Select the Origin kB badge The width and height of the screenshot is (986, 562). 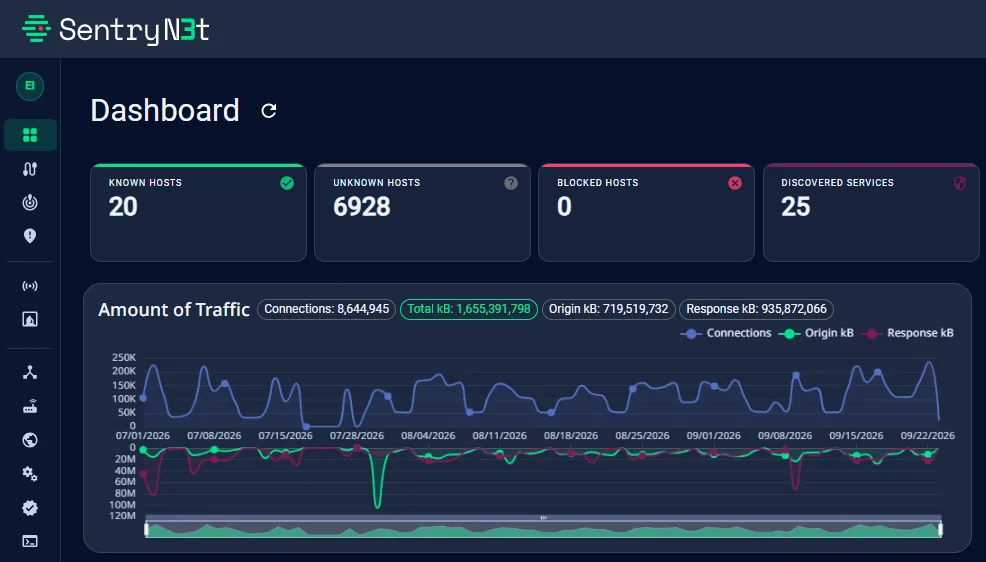click(609, 309)
